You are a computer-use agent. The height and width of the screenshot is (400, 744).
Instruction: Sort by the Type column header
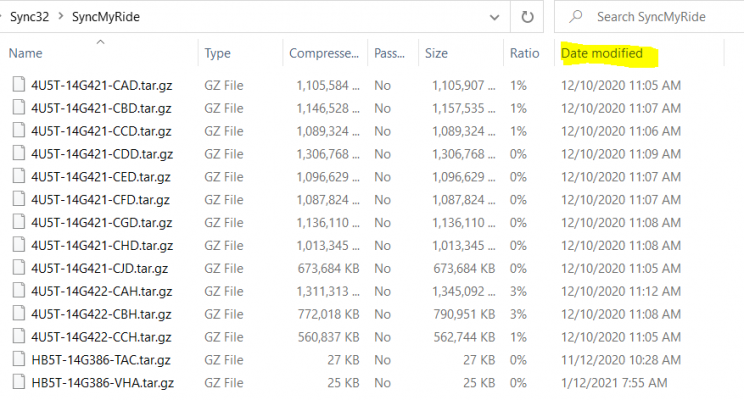pos(217,53)
